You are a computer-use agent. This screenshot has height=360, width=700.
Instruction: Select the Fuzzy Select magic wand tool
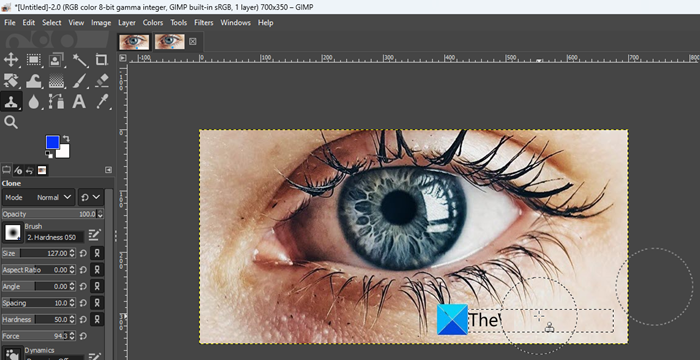coord(79,60)
